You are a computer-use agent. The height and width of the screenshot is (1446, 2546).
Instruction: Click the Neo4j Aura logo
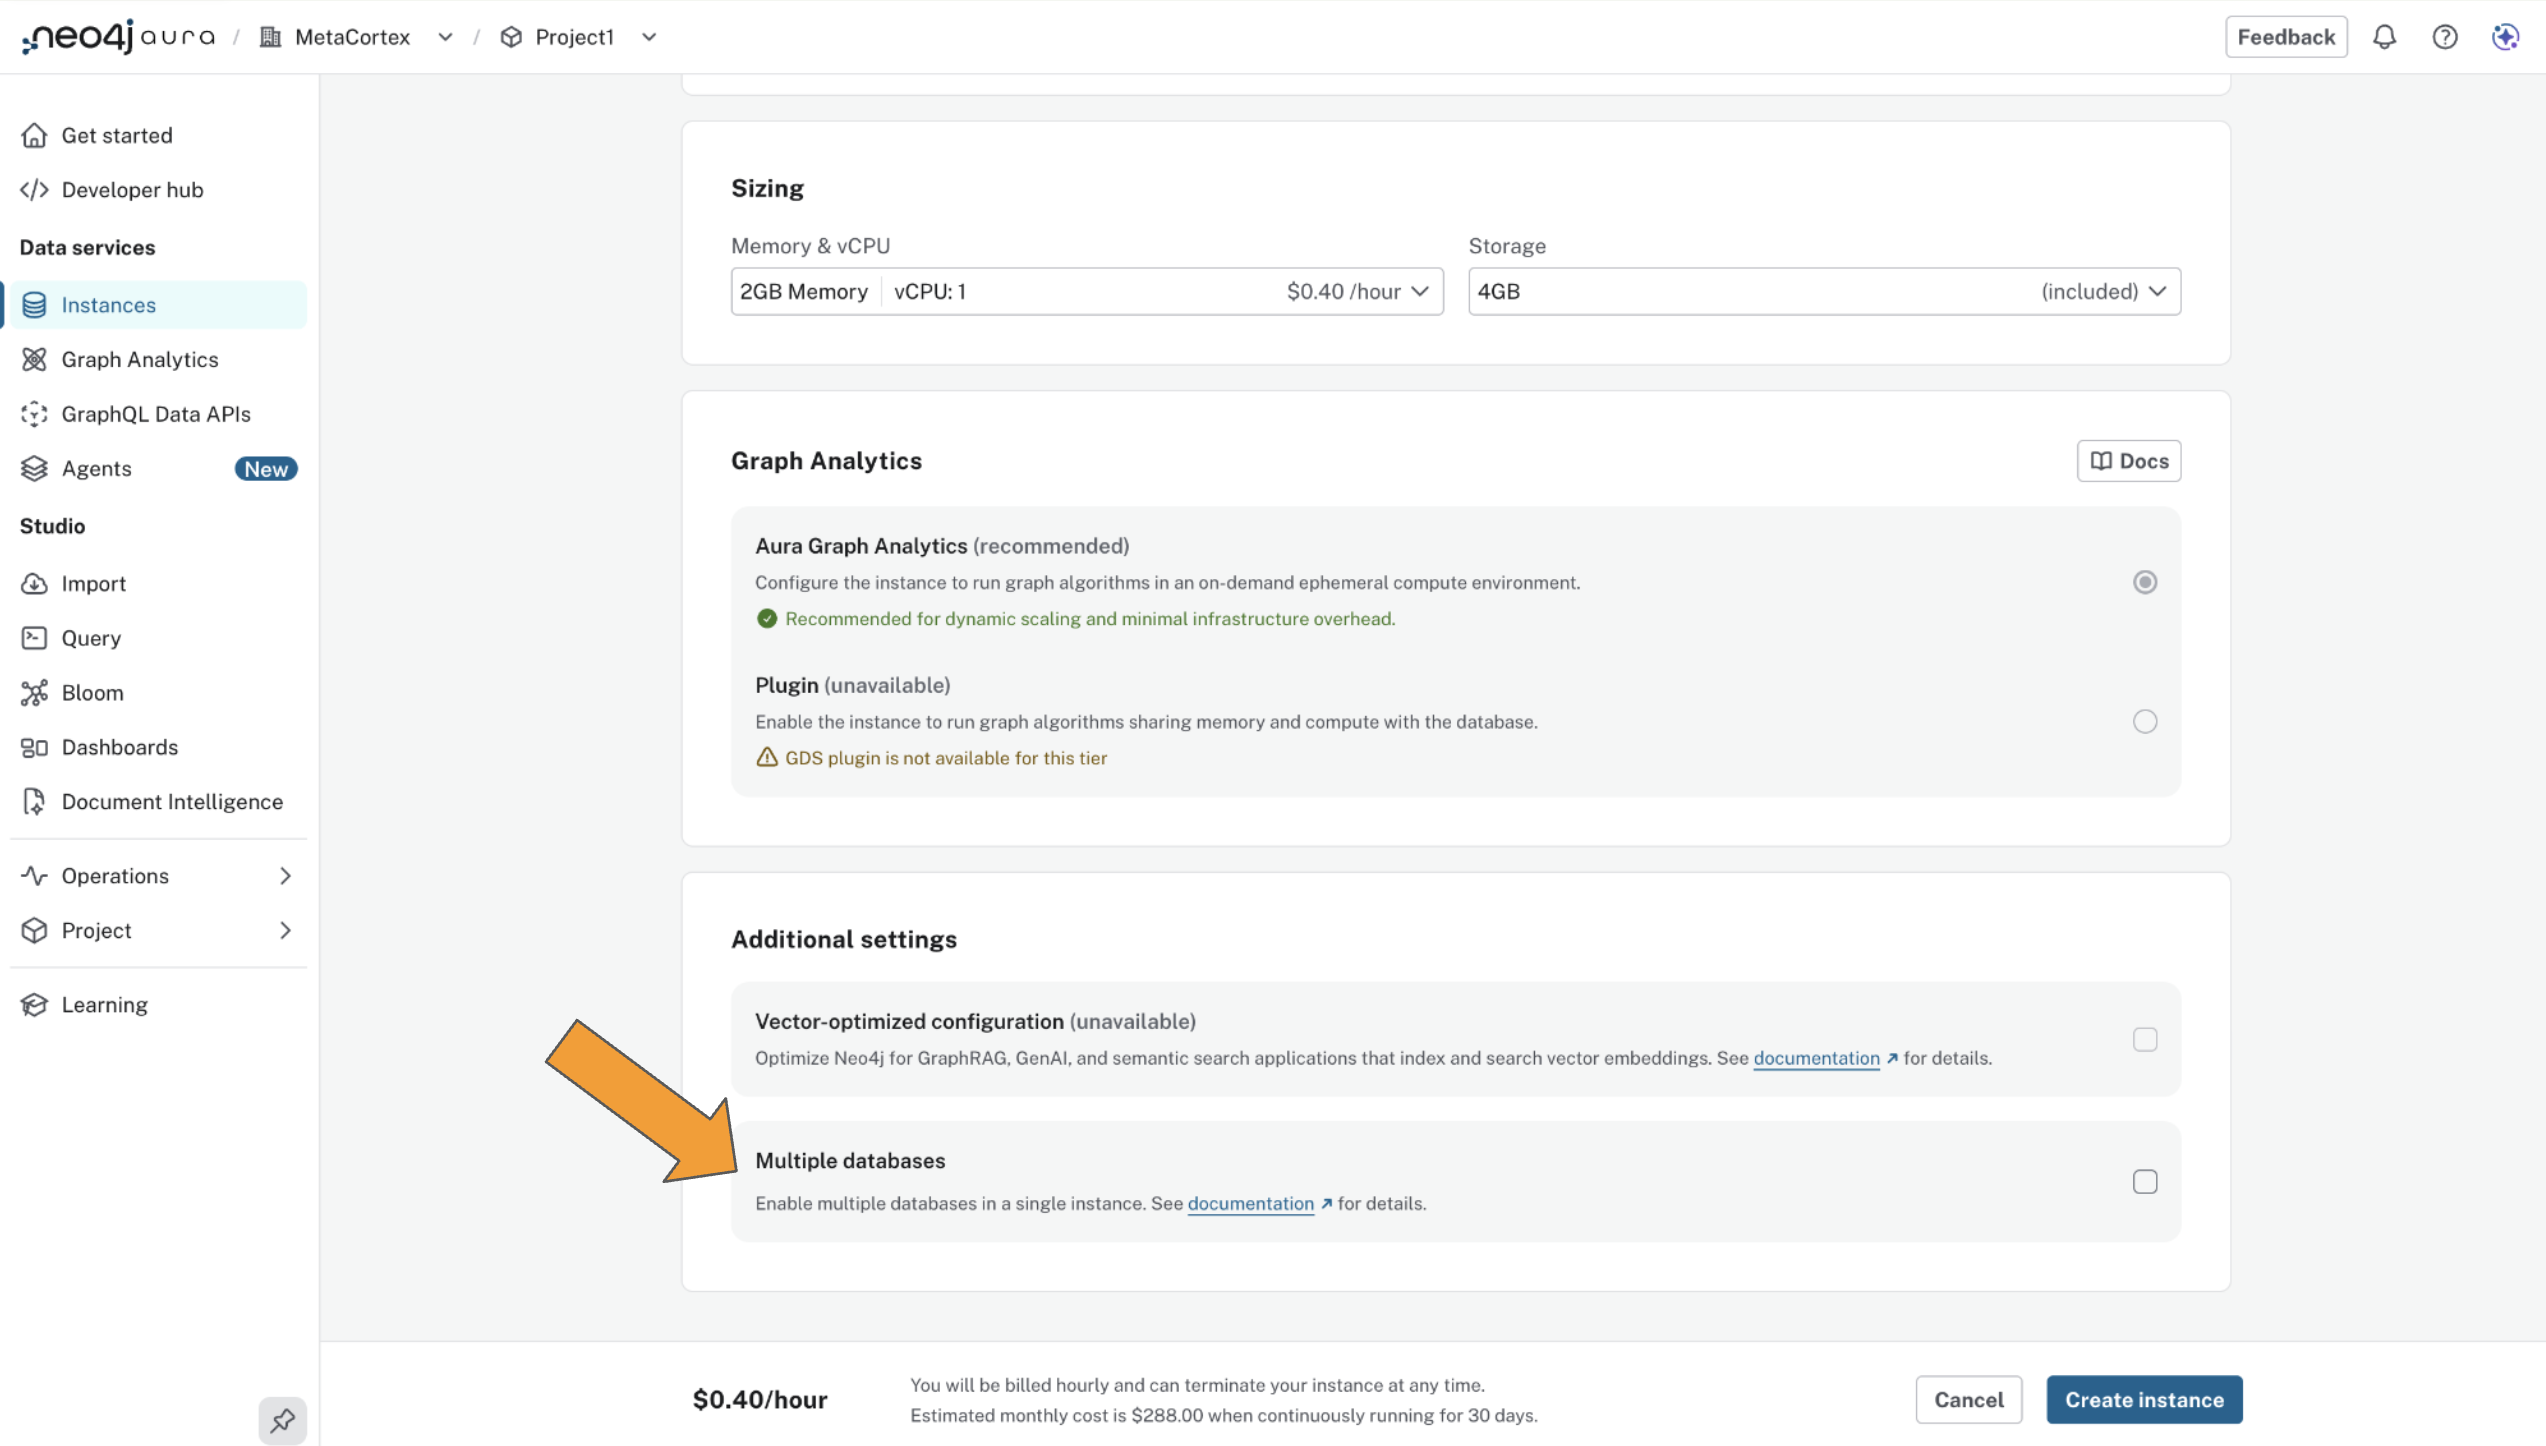click(118, 37)
